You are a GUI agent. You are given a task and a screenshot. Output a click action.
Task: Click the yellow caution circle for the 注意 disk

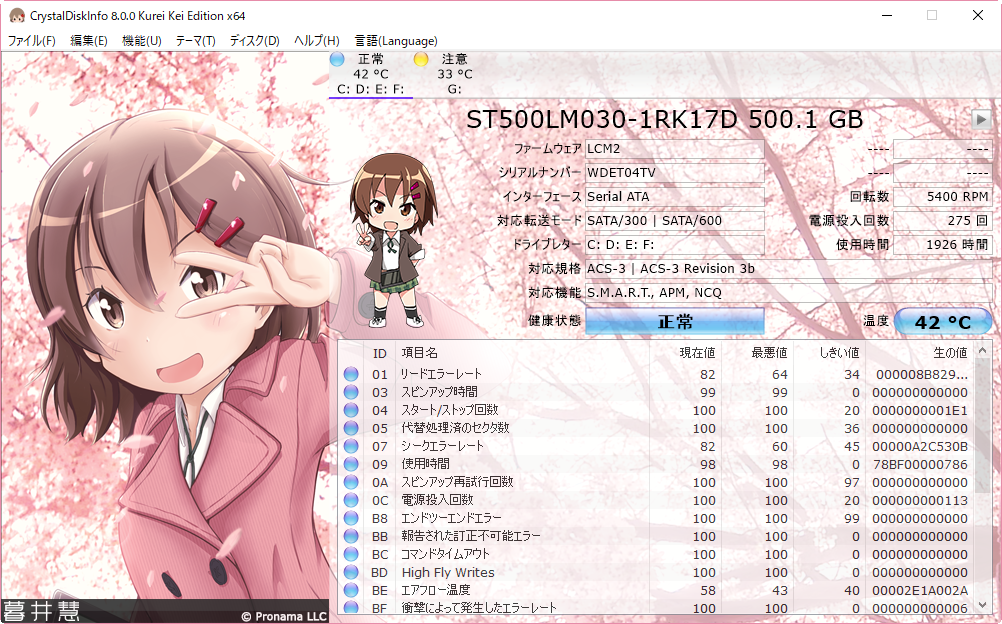click(420, 59)
